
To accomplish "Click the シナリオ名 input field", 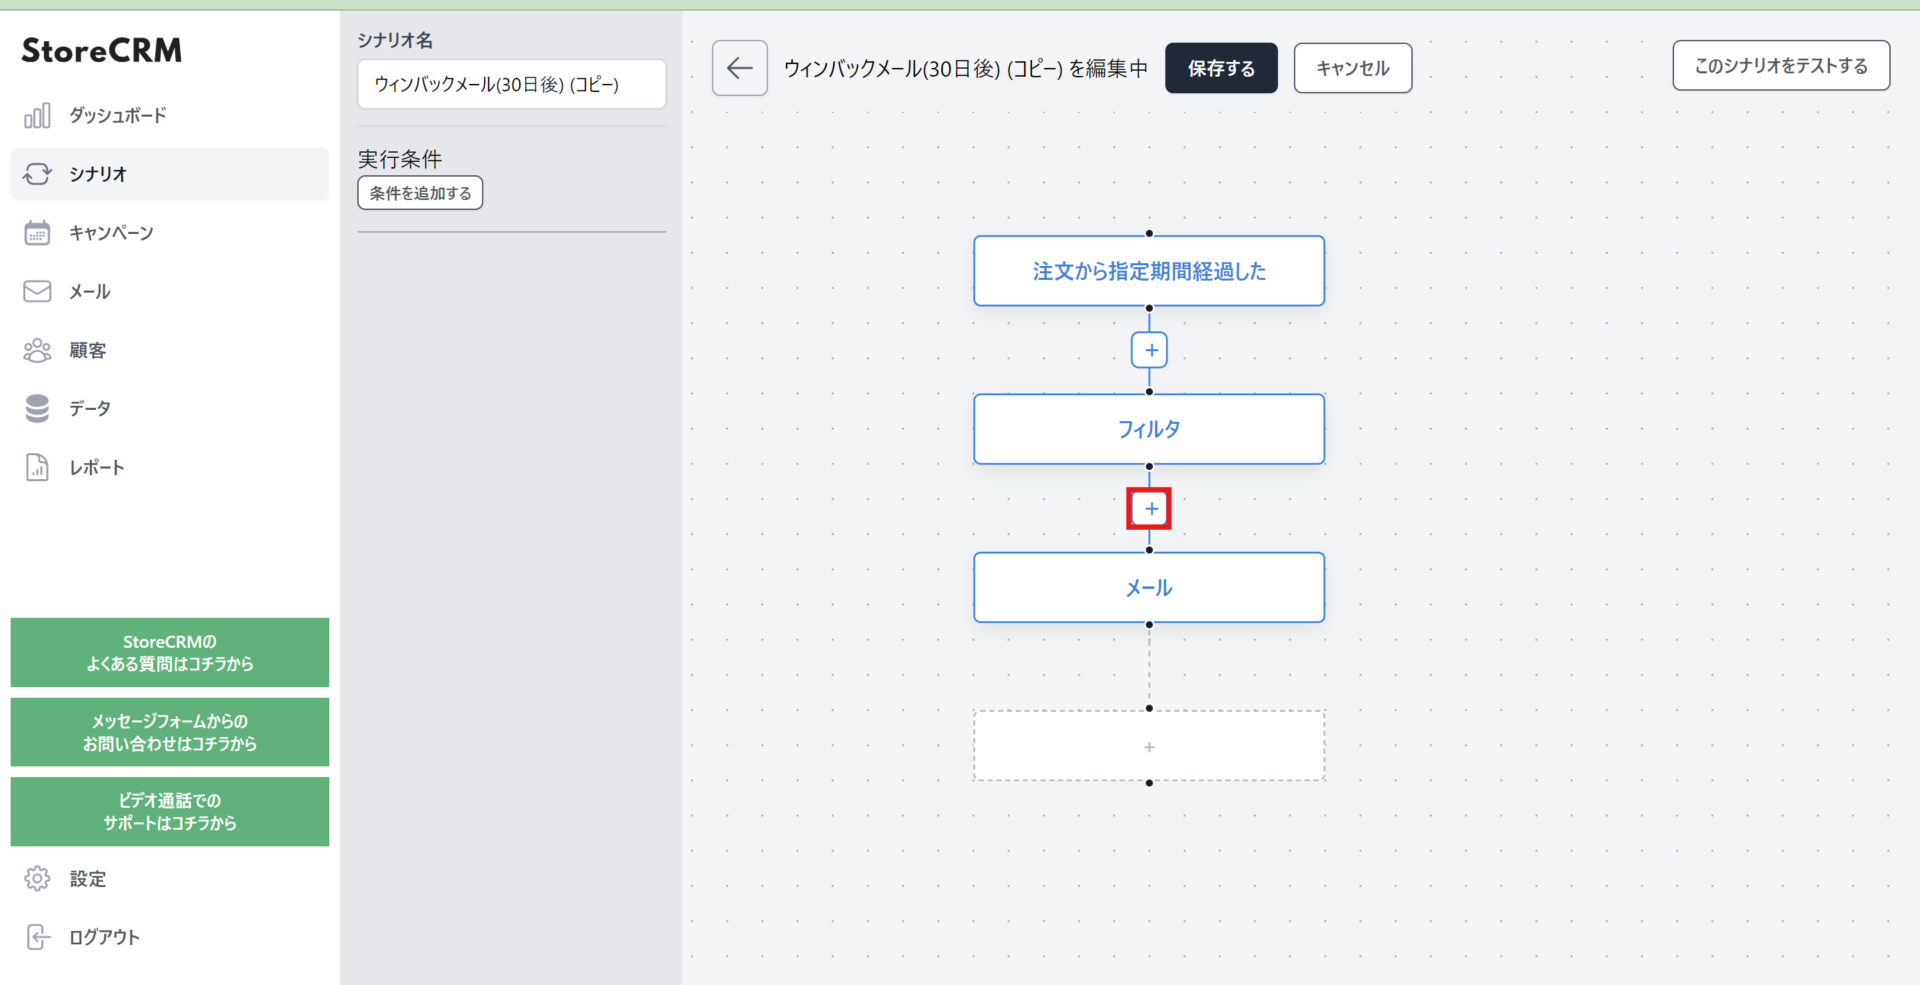I will pos(512,84).
